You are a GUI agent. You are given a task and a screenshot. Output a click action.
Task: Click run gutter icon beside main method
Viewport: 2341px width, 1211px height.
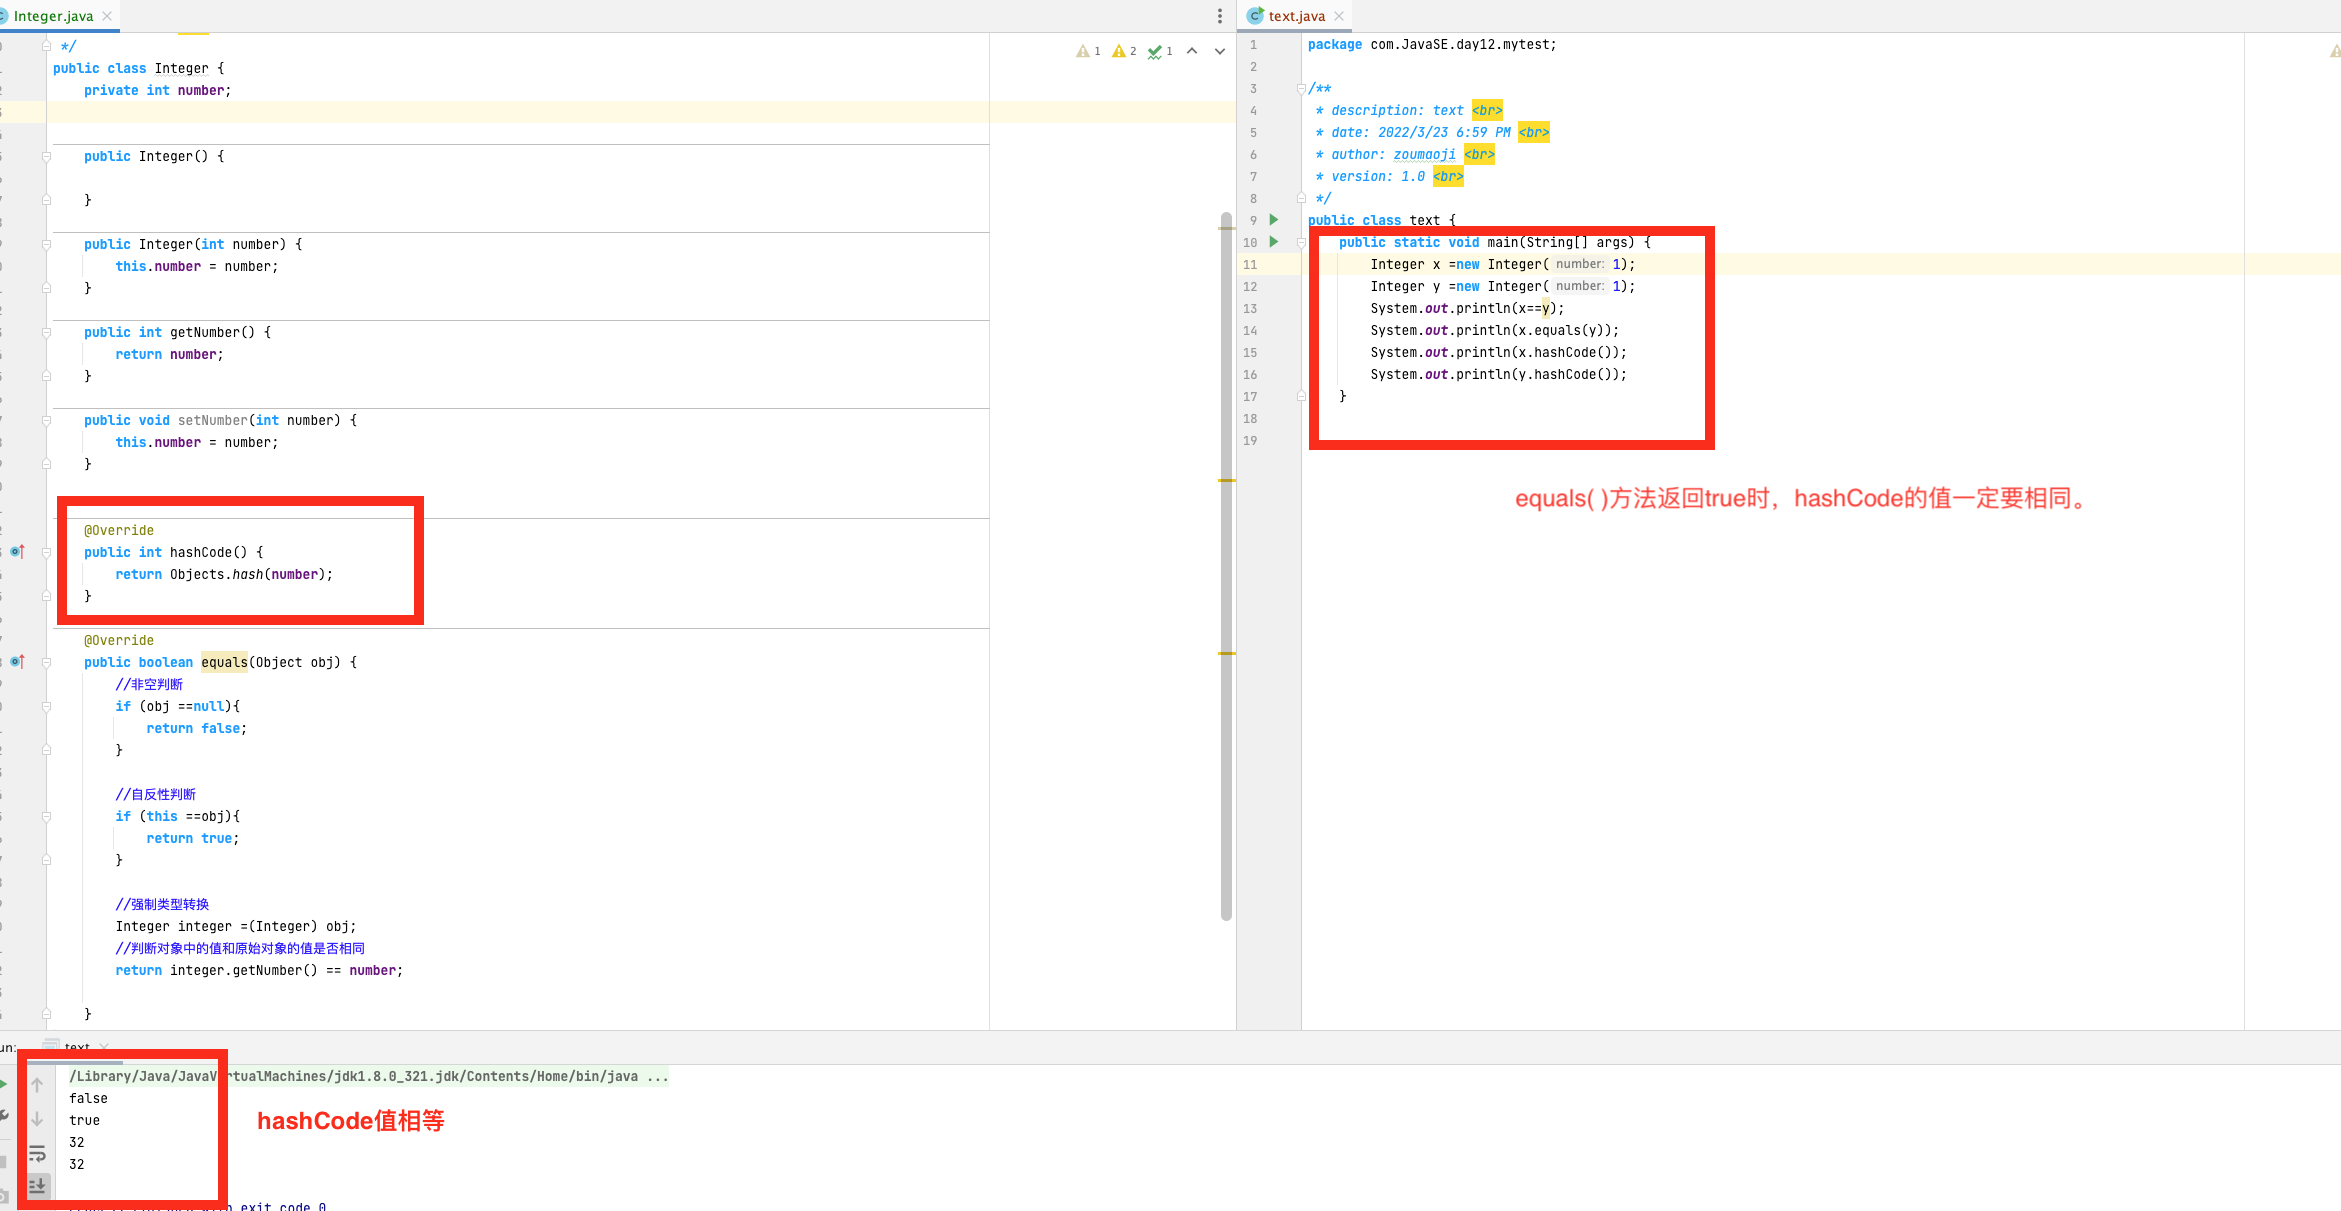[1273, 242]
